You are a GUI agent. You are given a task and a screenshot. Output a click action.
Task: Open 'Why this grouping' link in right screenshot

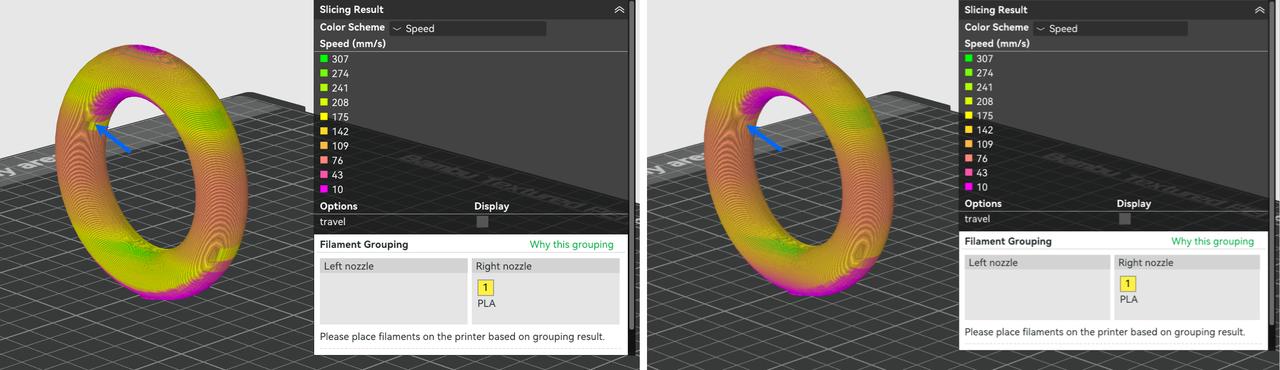click(x=1212, y=242)
